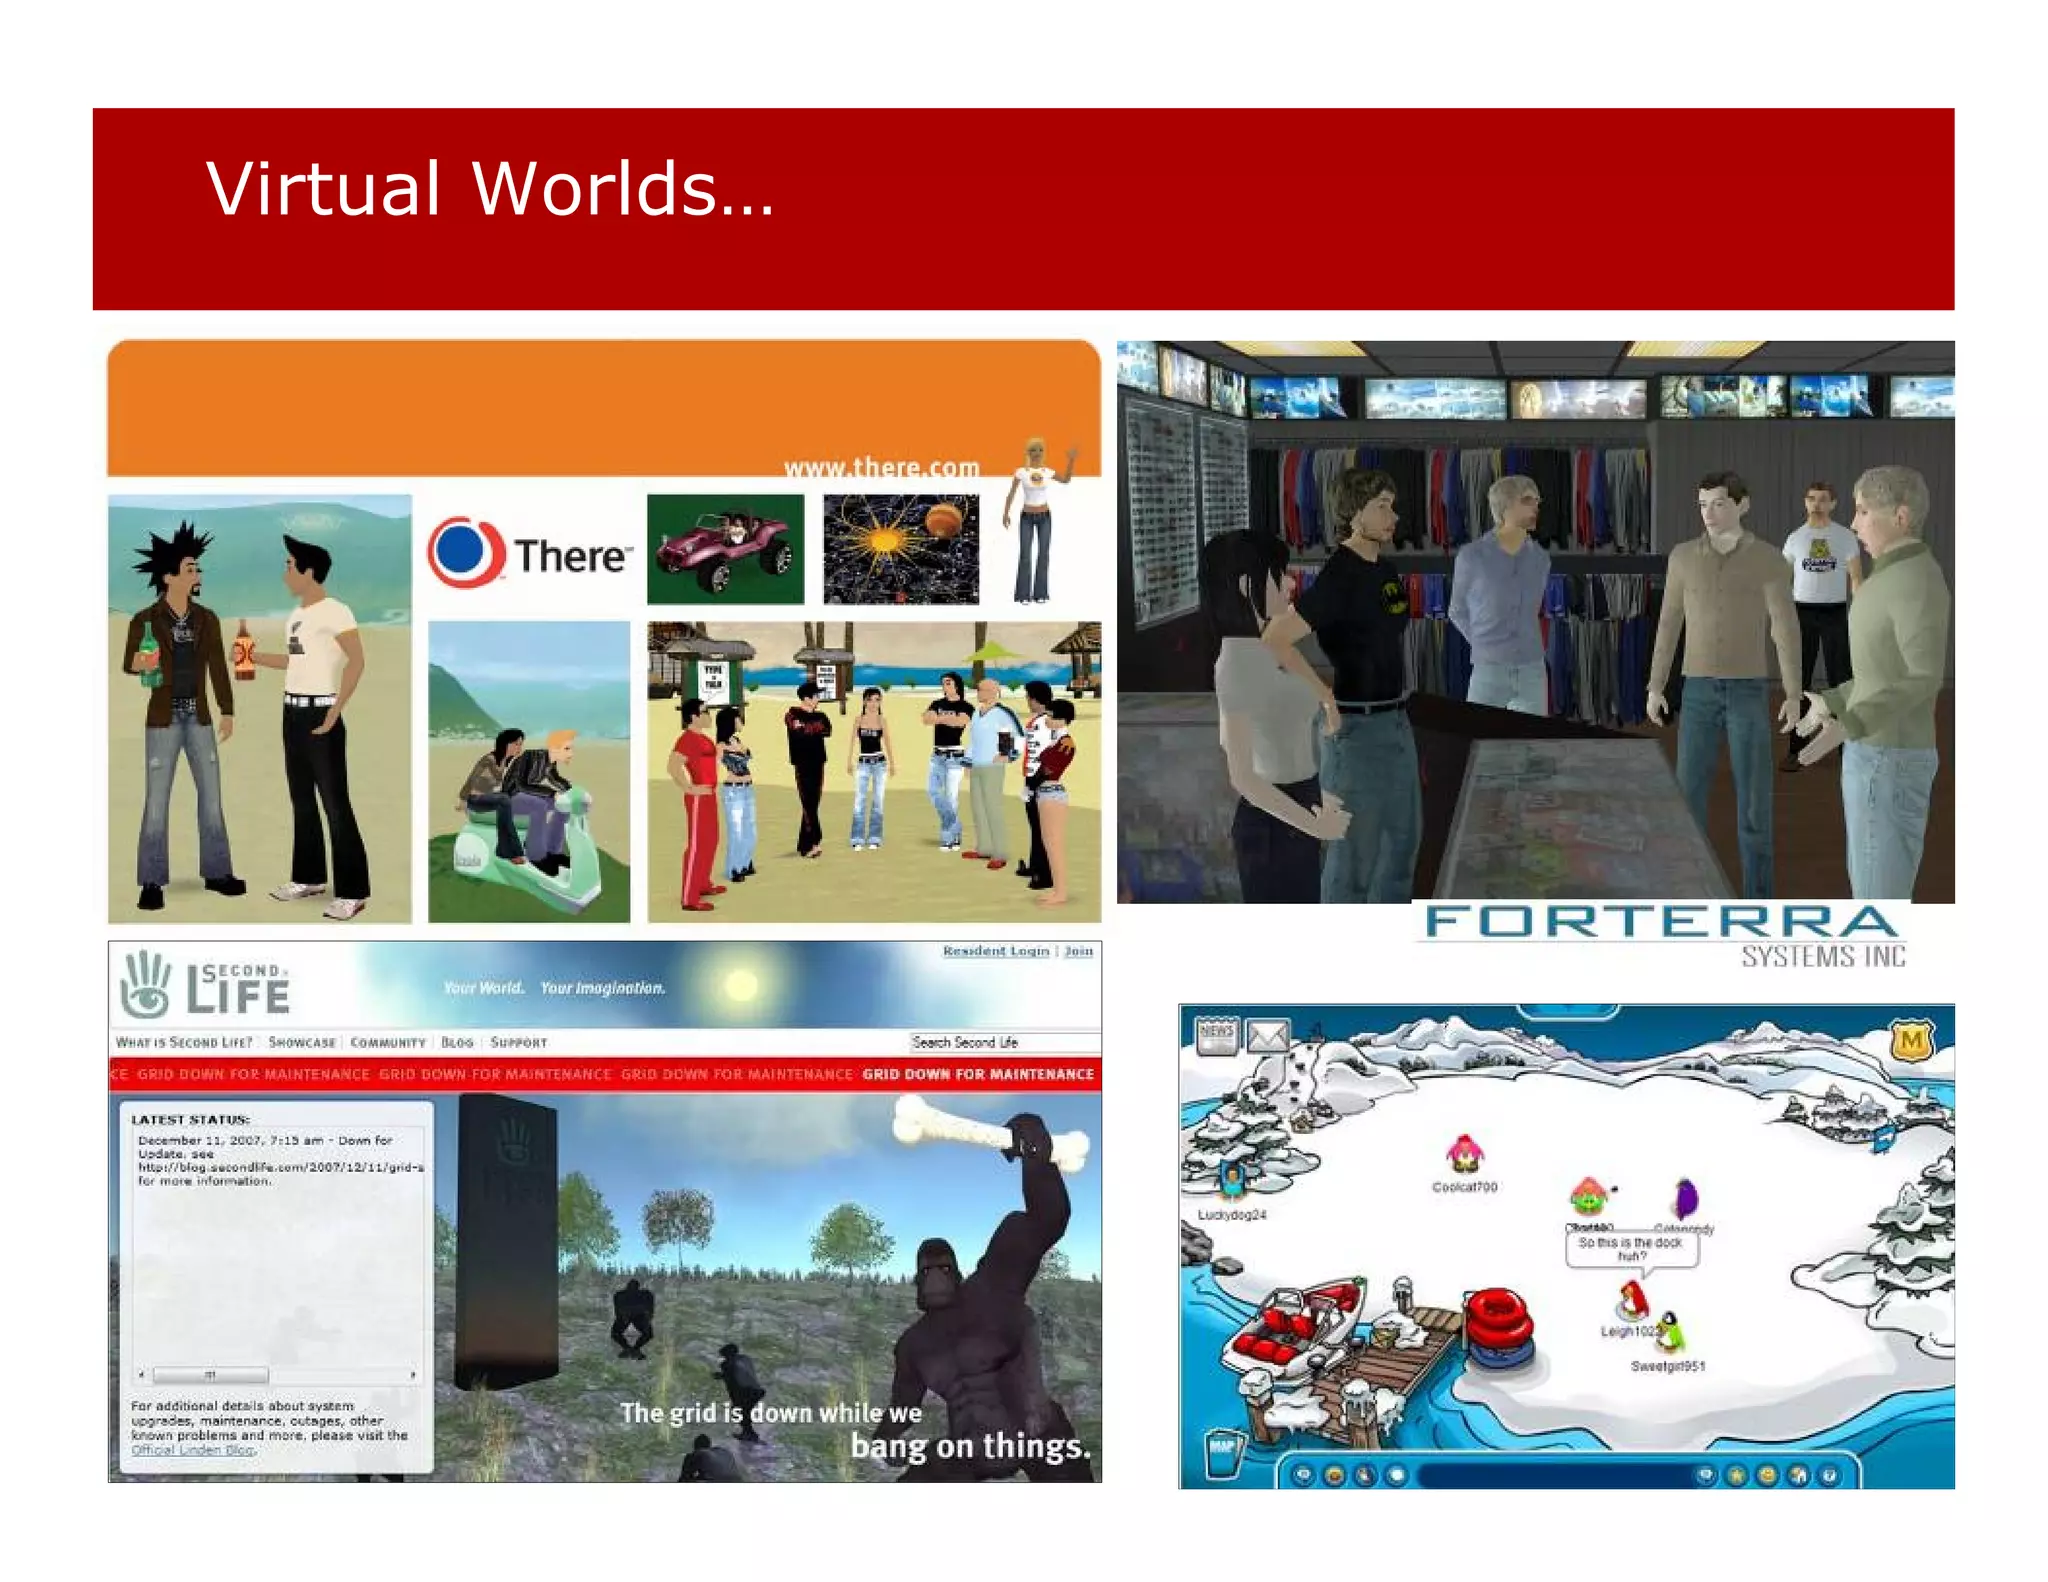Click the help question mark icon
The image size is (2048, 1582).
coord(1829,1474)
